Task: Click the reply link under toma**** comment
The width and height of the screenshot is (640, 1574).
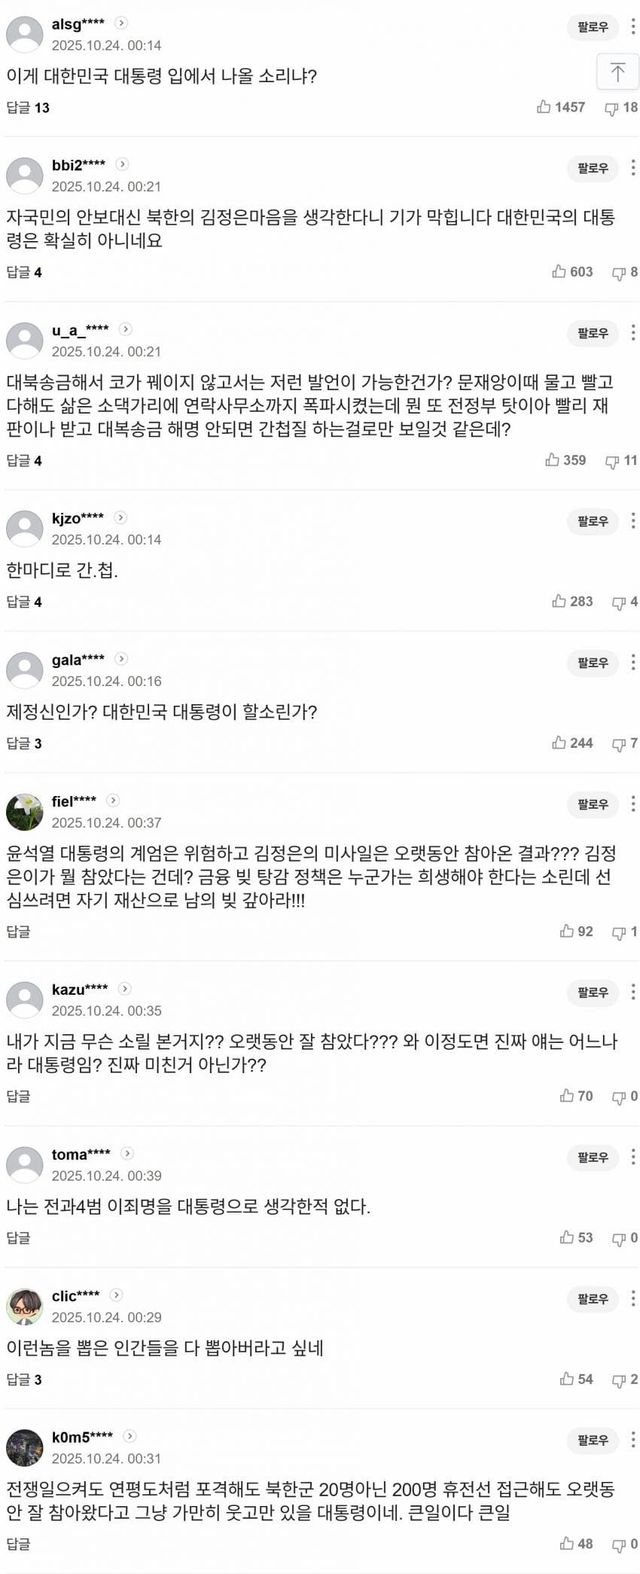Action: (x=18, y=1238)
